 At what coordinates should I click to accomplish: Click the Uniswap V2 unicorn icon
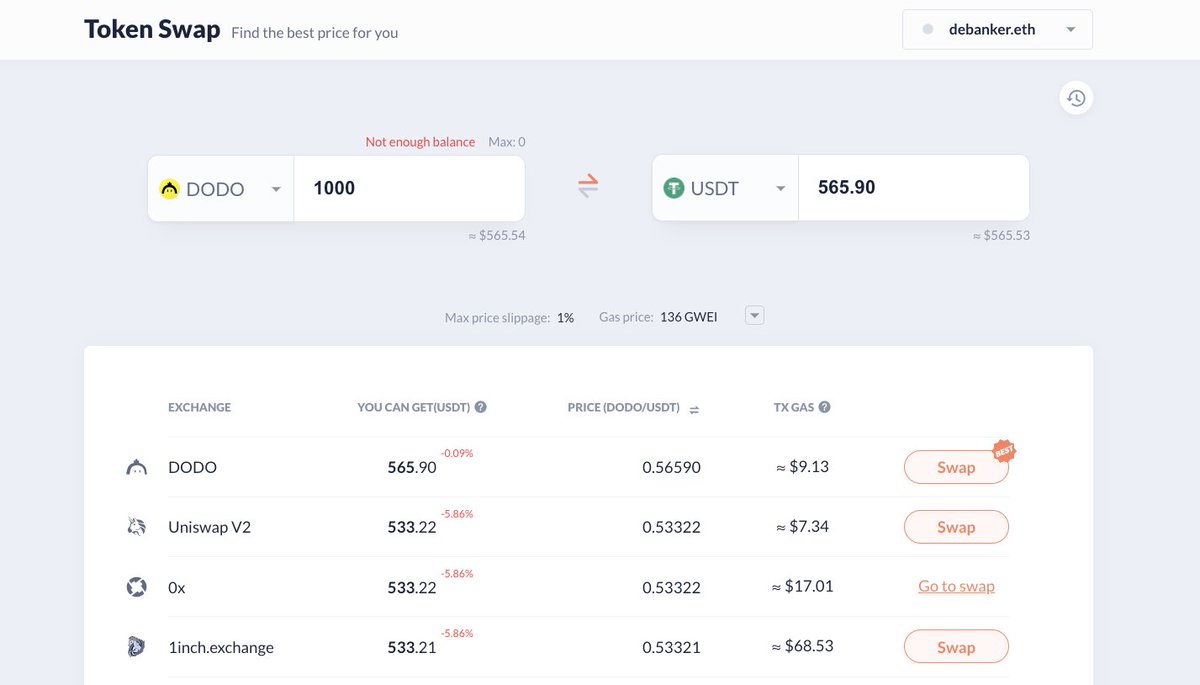[x=137, y=527]
